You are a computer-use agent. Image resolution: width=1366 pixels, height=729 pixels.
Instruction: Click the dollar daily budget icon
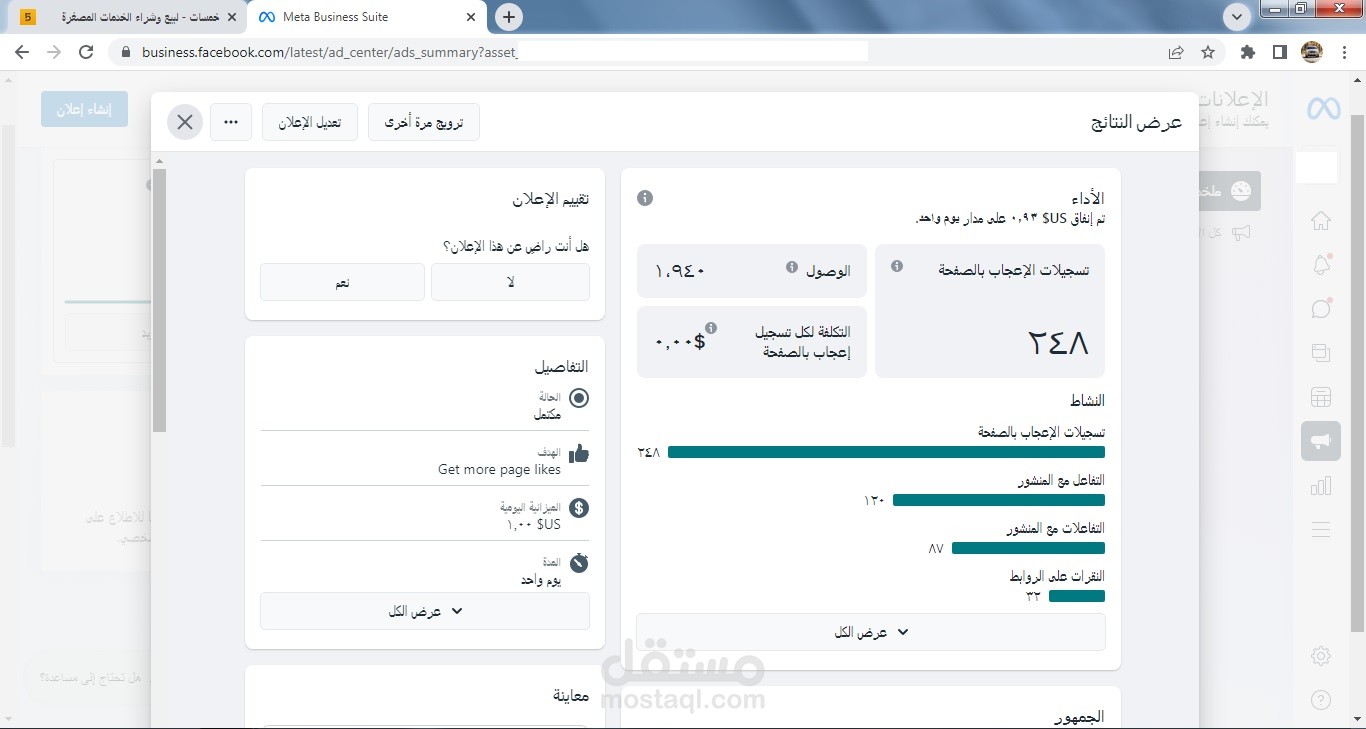(579, 508)
